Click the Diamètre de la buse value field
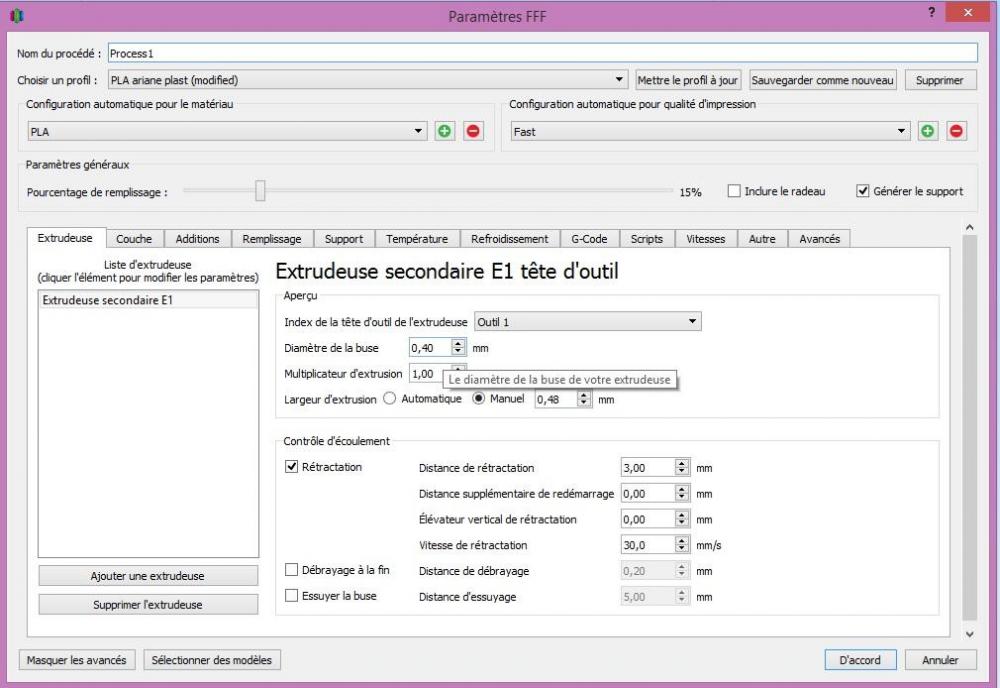Screen dimensions: 1000x688 click(430, 348)
